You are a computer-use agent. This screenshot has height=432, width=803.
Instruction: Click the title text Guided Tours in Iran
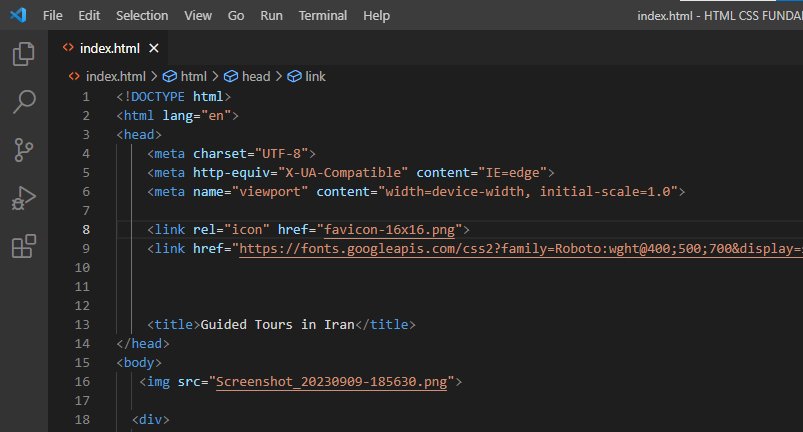pyautogui.click(x=278, y=325)
